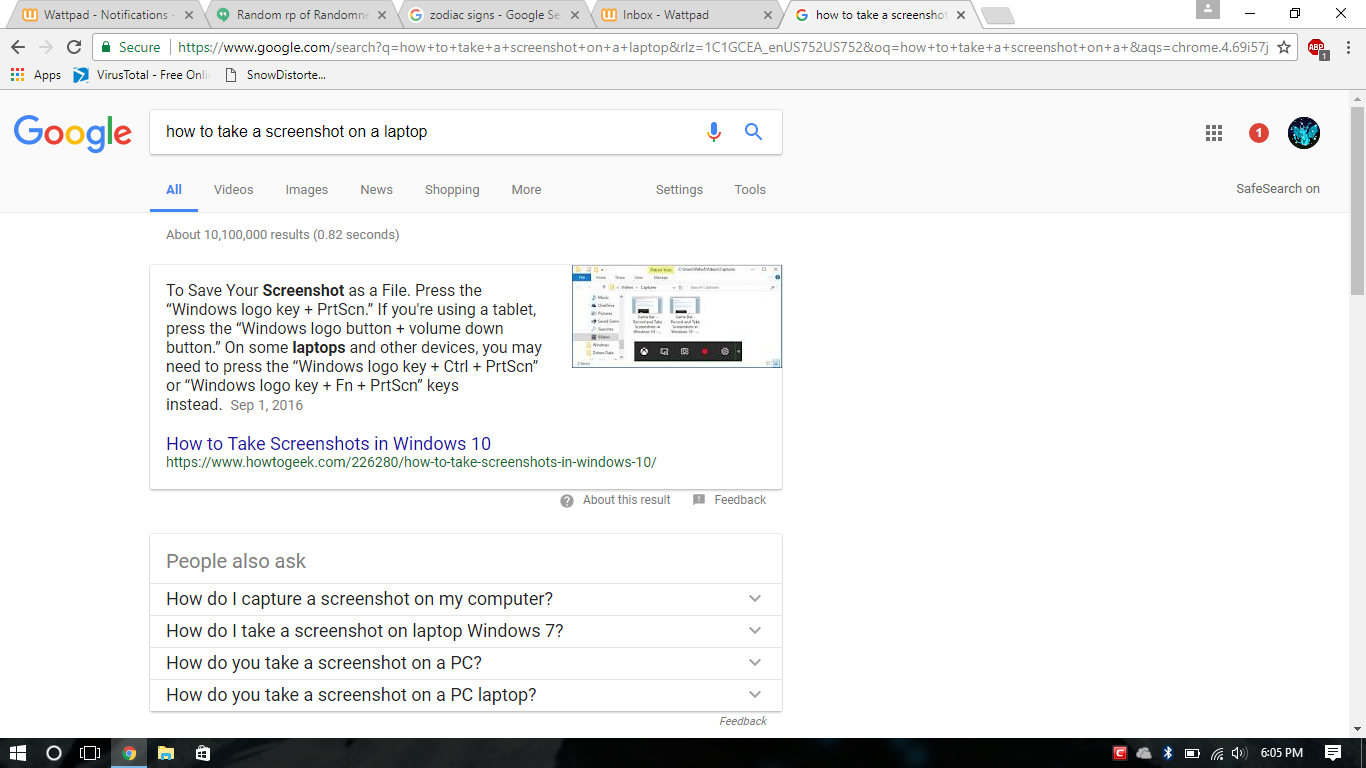Viewport: 1366px width, 768px height.
Task: Open the Chrome three-dot menu
Action: (x=1348, y=47)
